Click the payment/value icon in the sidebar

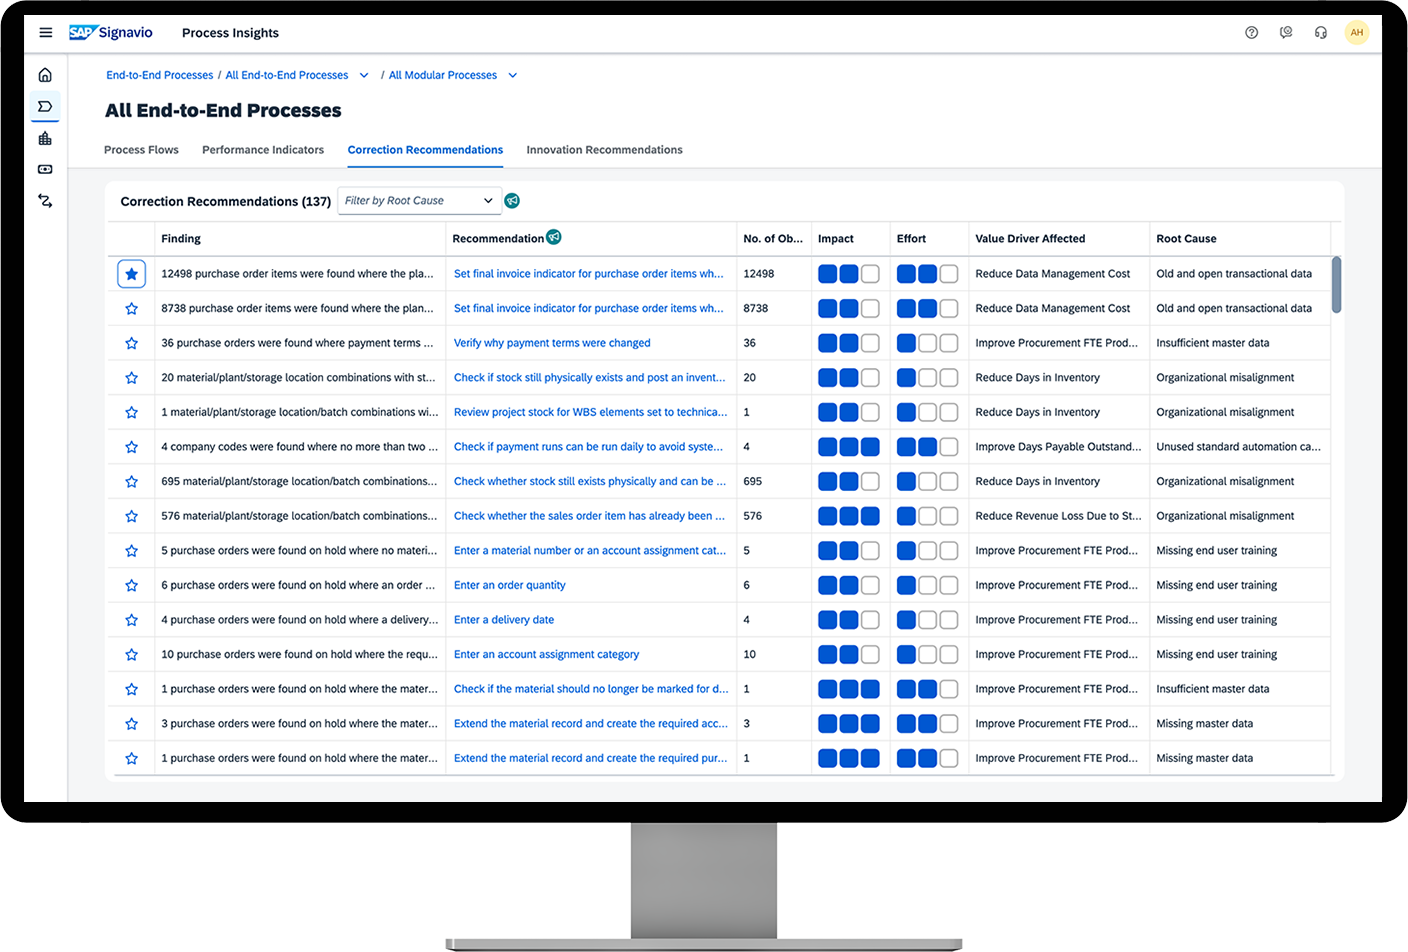coord(45,169)
